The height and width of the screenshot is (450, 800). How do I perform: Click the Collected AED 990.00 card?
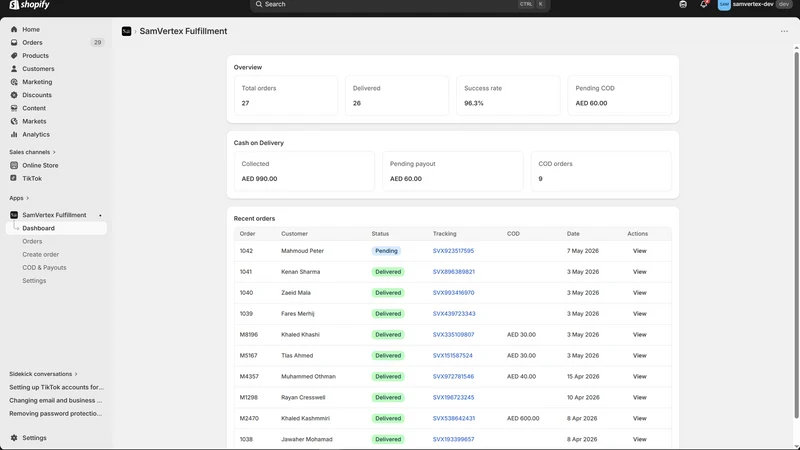pyautogui.click(x=304, y=171)
